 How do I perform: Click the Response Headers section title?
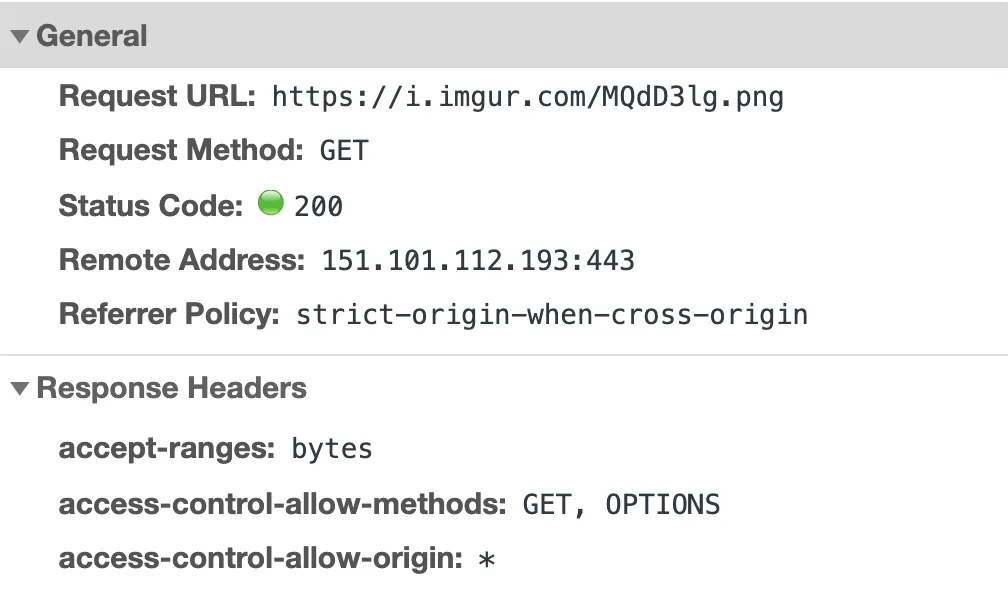(171, 389)
